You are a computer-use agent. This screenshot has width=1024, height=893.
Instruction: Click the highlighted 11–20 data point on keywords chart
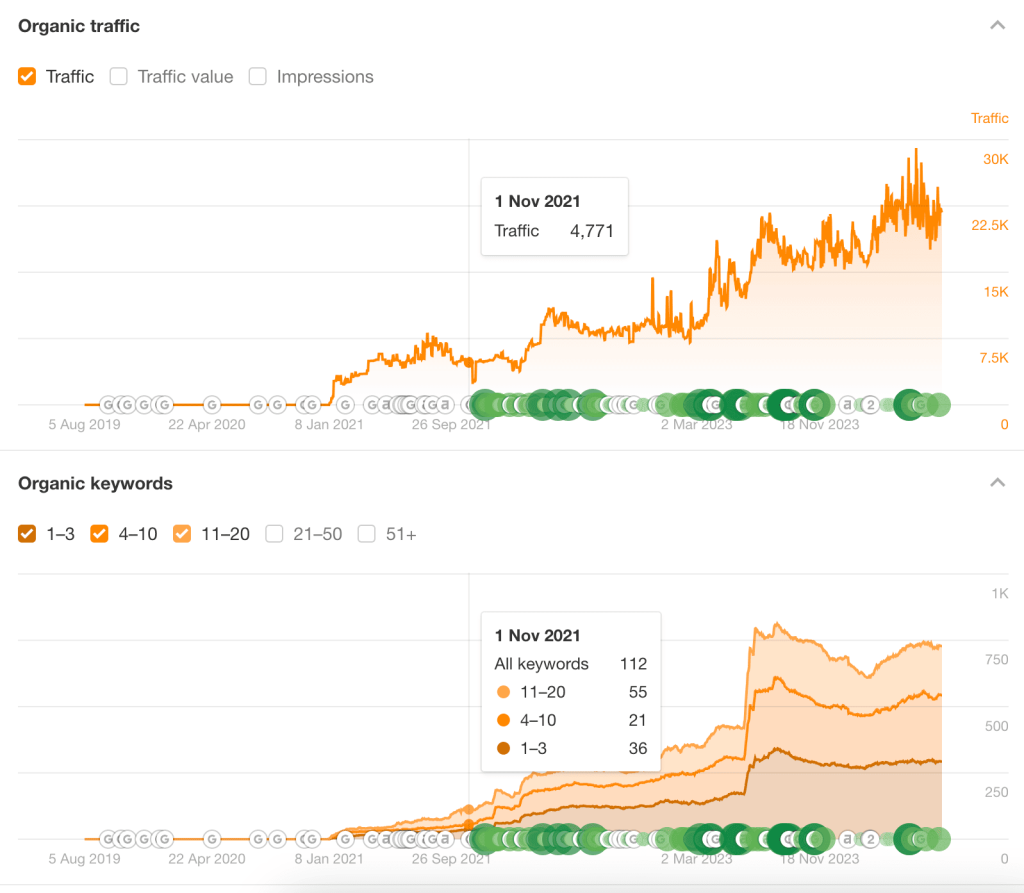[469, 808]
